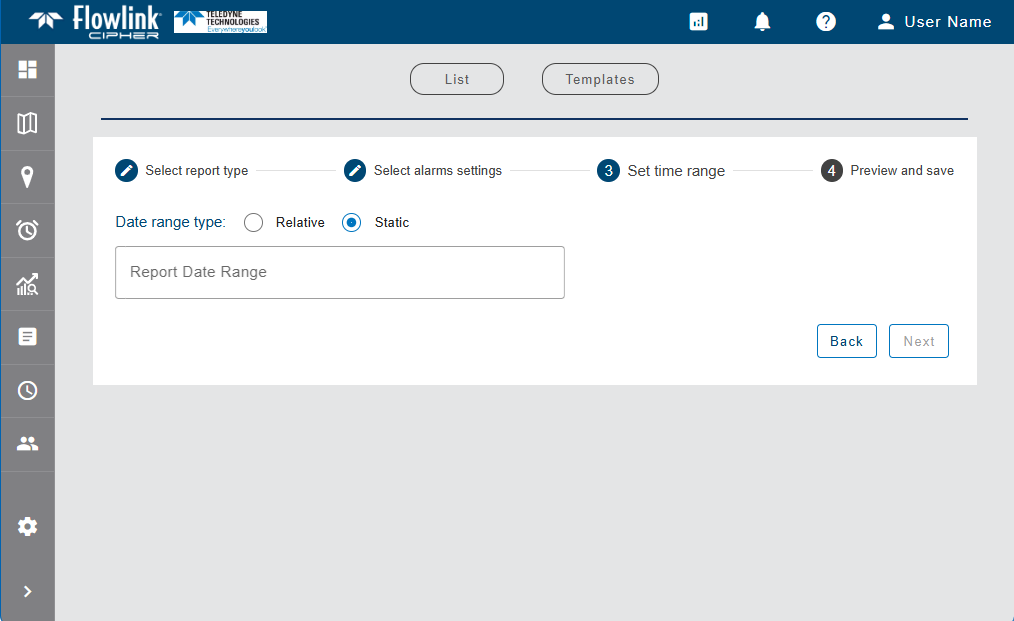Click the Report Date Range field

coord(340,272)
